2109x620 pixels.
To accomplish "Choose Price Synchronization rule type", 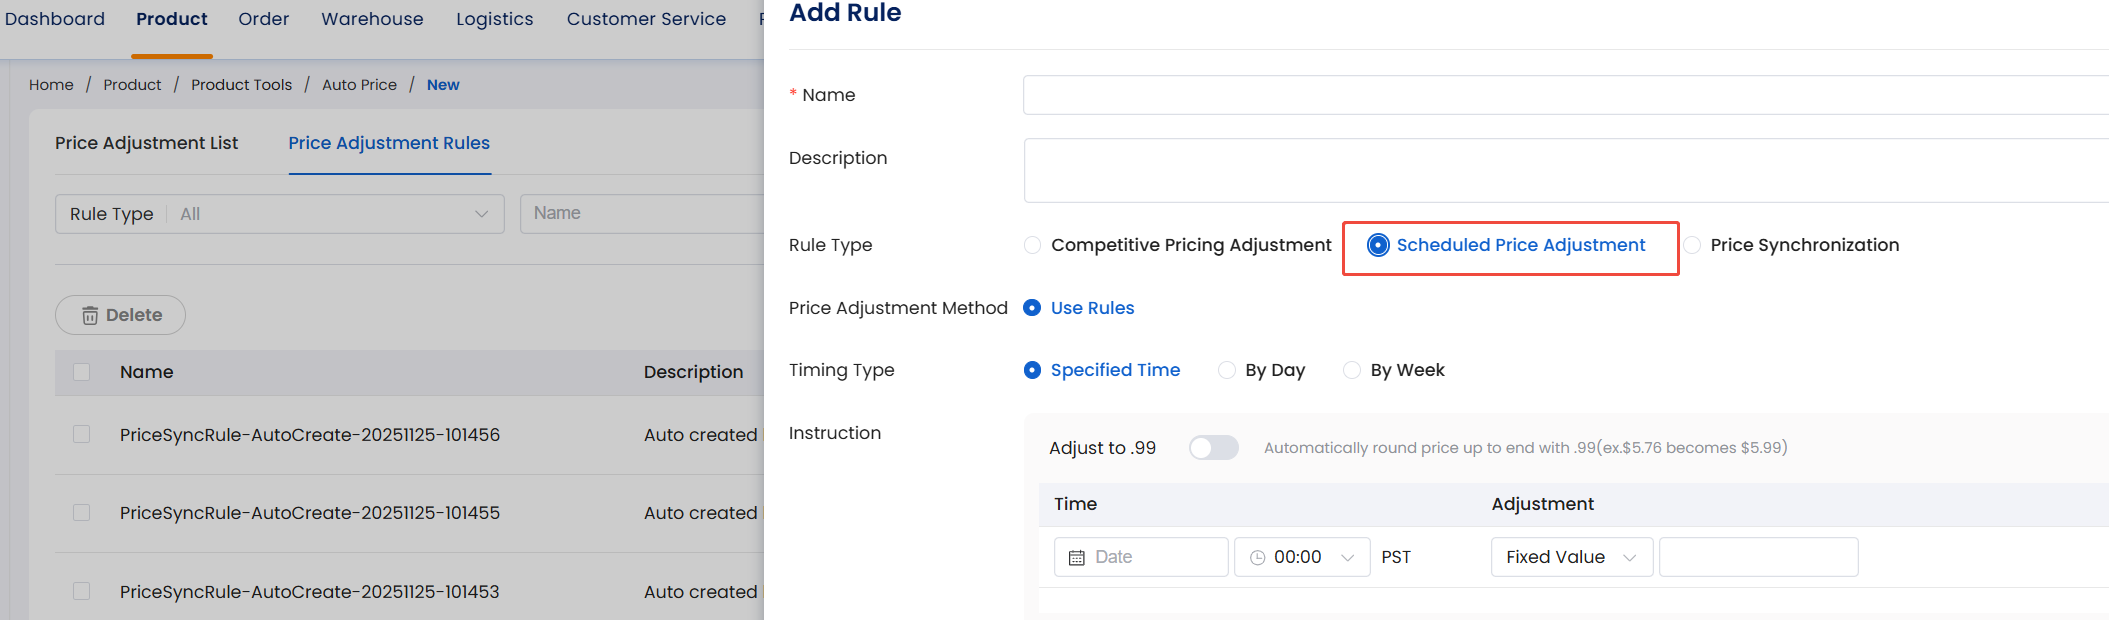I will click(1692, 245).
